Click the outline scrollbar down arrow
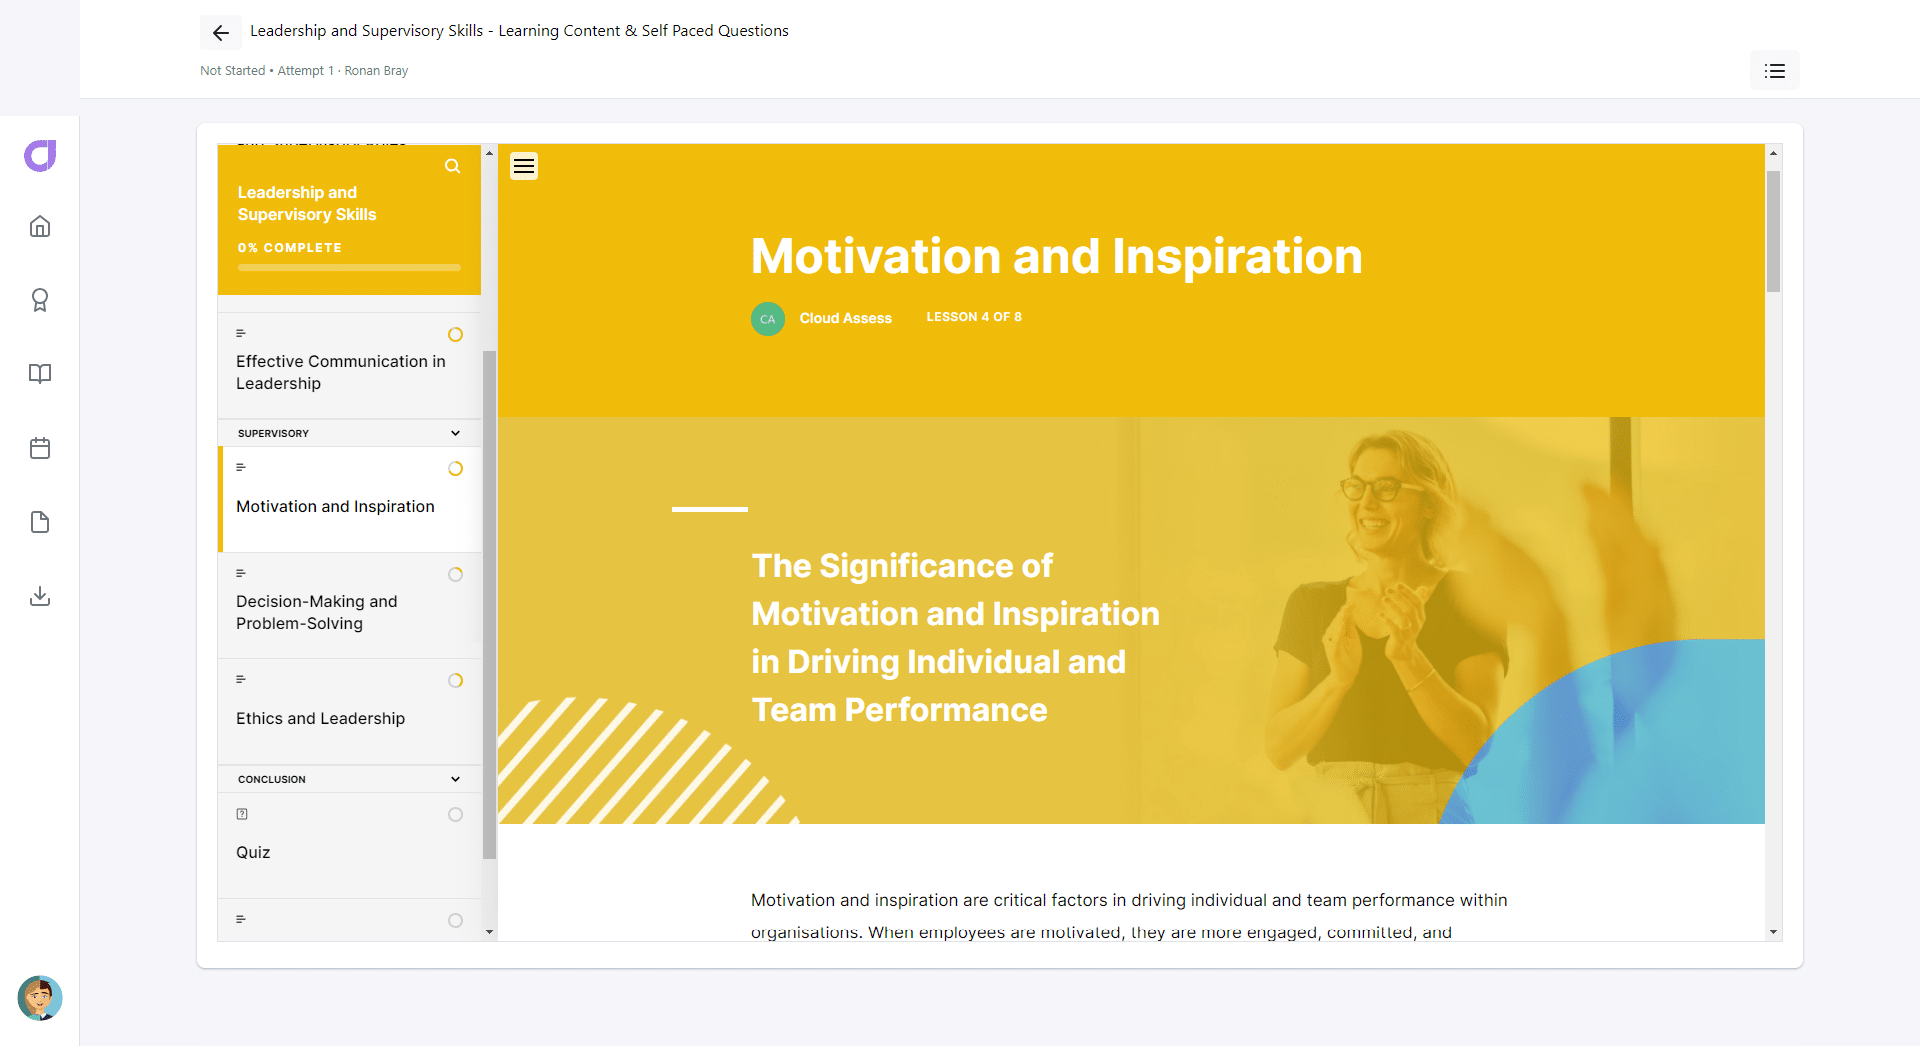The height and width of the screenshot is (1047, 1920). (x=489, y=932)
